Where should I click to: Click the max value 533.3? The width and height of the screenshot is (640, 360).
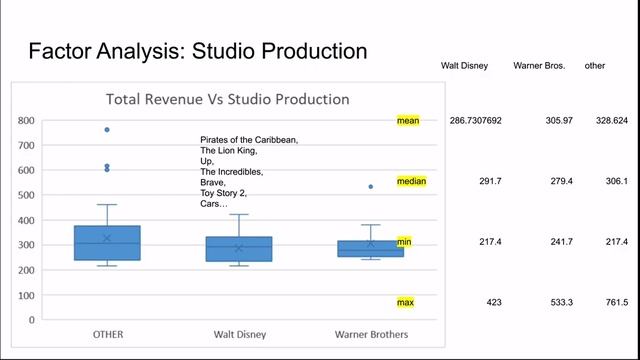(561, 302)
